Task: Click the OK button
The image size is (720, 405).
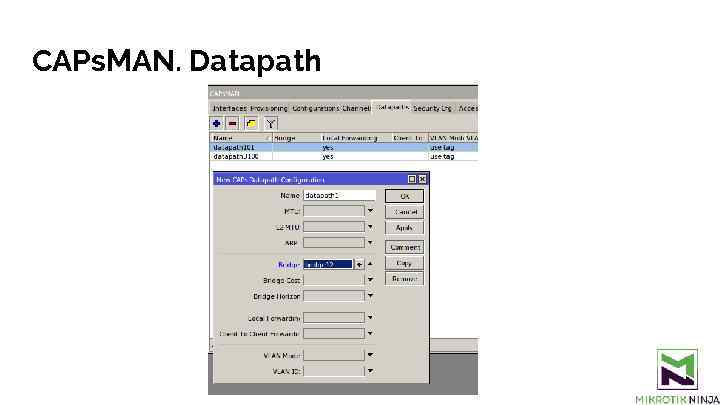Action: tap(405, 196)
